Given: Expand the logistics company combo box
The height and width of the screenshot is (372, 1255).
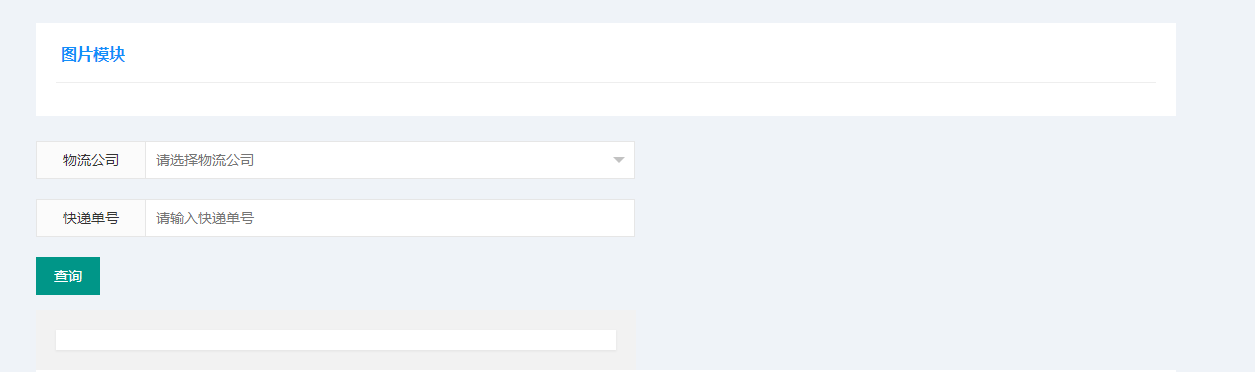Looking at the screenshot, I should coord(390,160).
